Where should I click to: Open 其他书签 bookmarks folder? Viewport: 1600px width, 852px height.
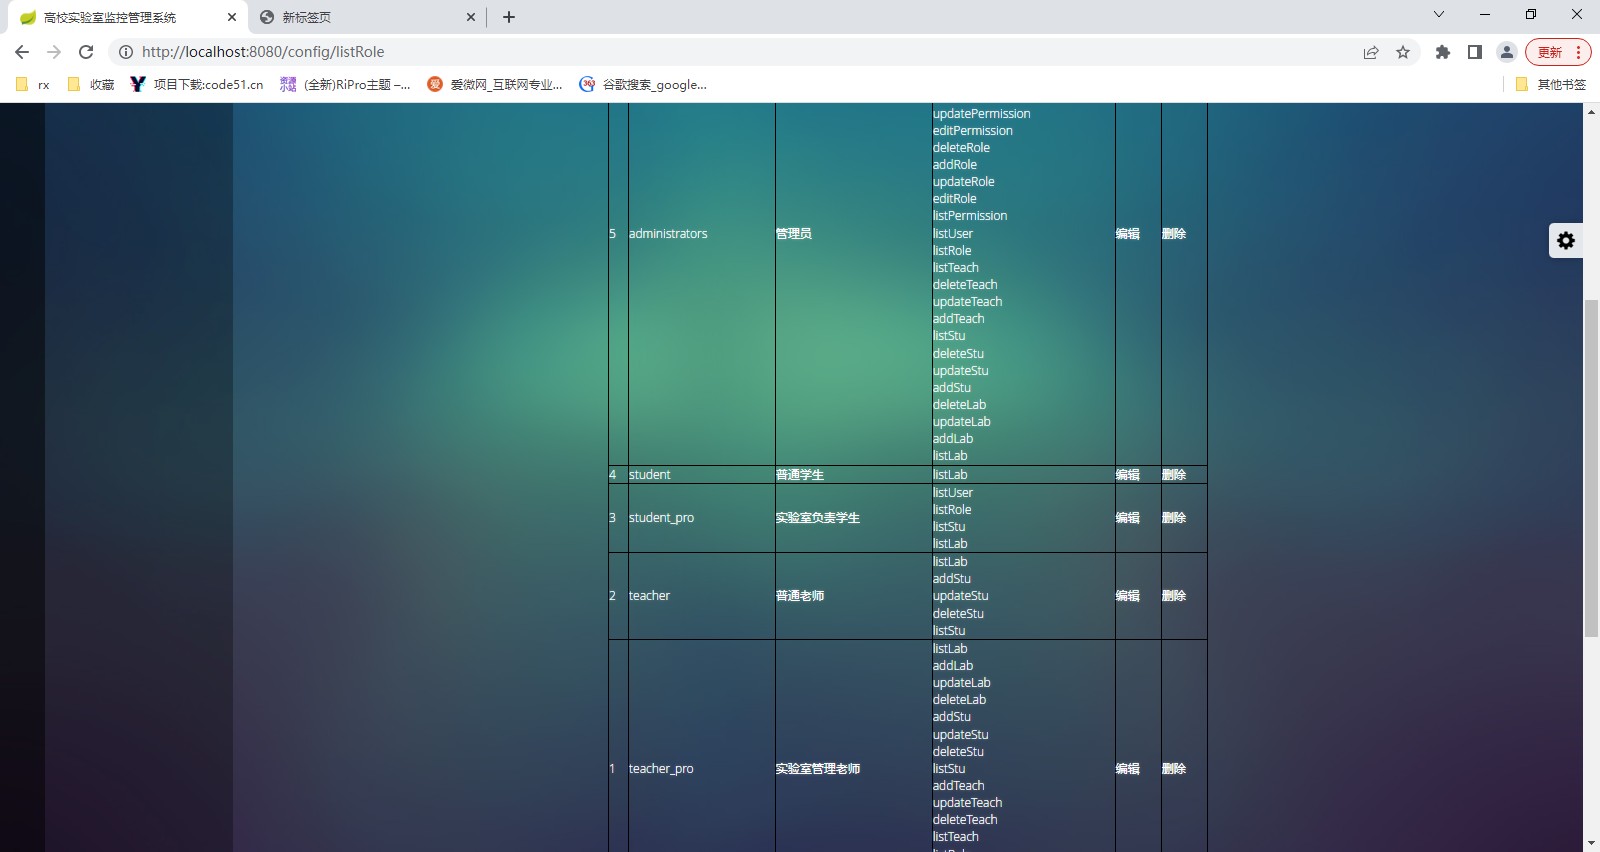[x=1551, y=85]
